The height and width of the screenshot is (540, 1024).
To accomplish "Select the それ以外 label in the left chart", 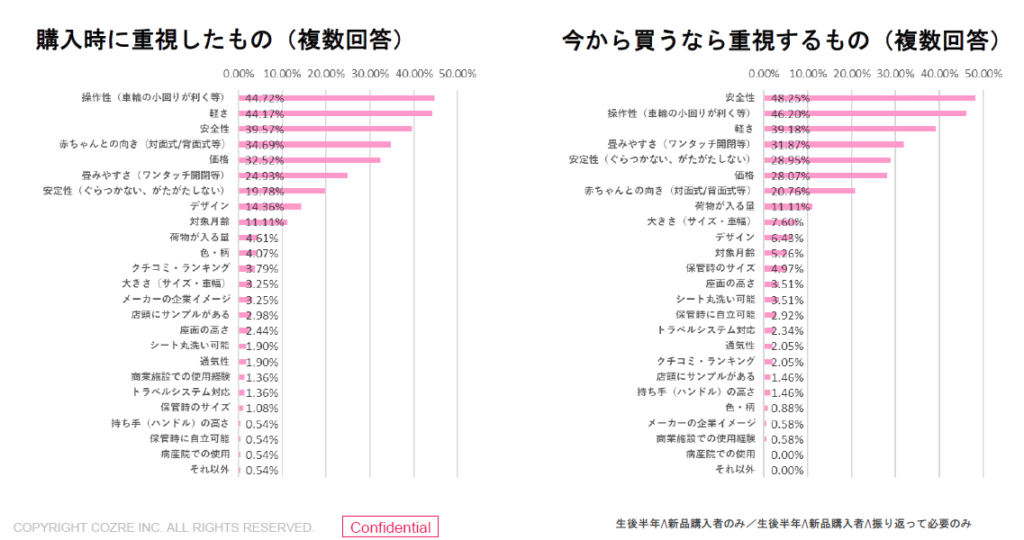I will pos(212,469).
